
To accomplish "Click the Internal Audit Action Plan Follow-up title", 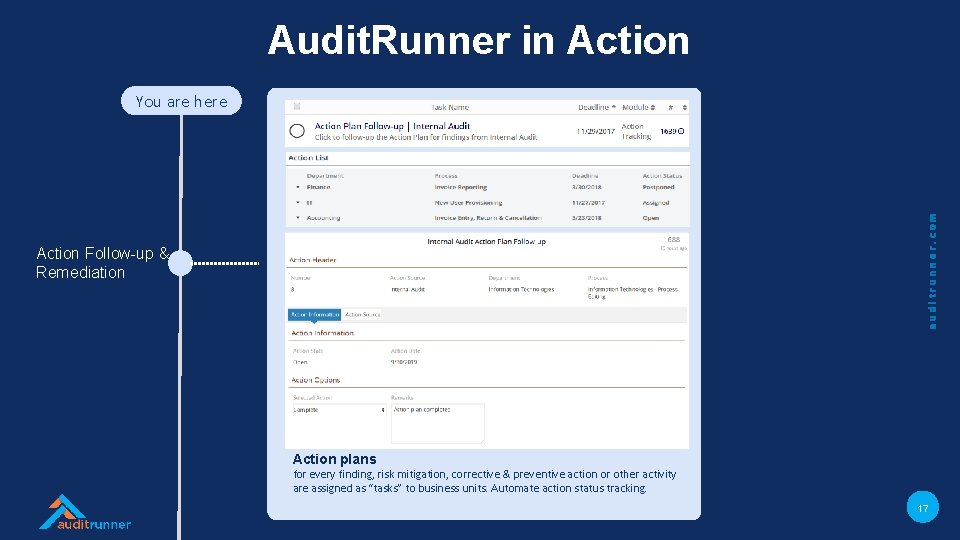I will tap(486, 242).
